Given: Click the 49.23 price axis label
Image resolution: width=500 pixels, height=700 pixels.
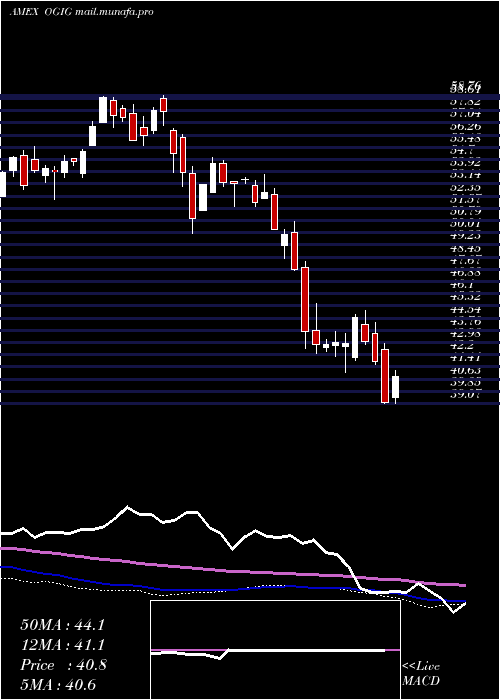Looking at the screenshot, I should coord(465,236).
